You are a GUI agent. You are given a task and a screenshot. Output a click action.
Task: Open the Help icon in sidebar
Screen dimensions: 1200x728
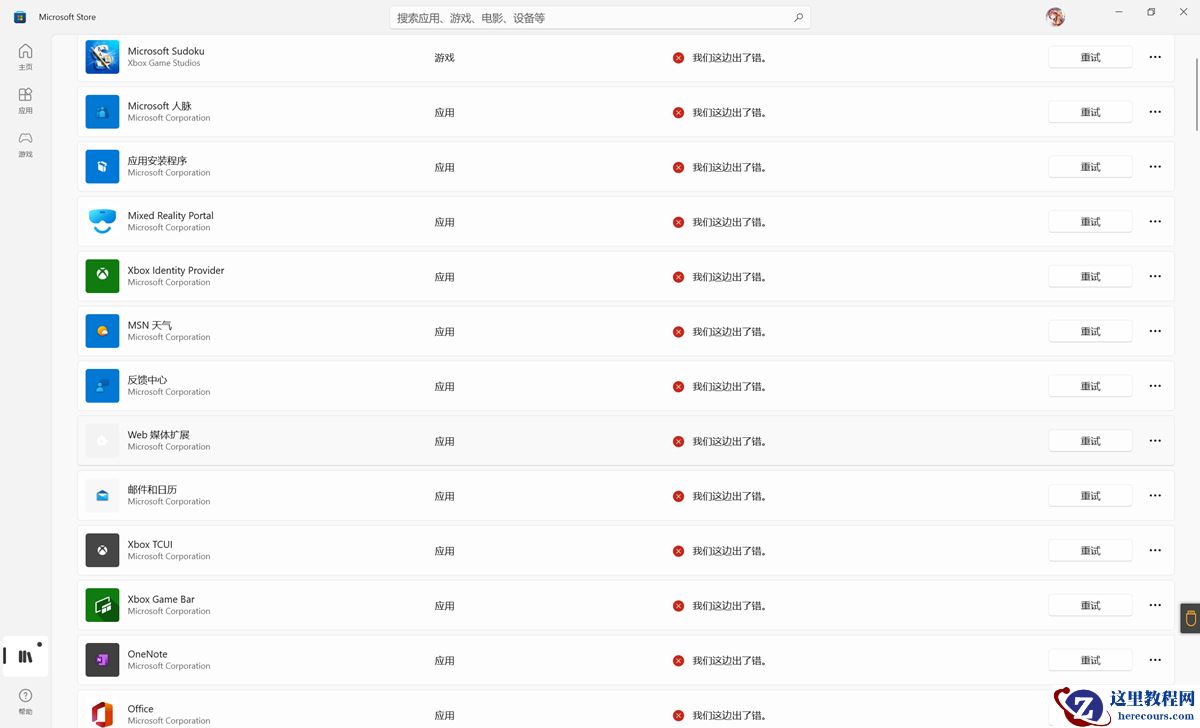25,701
